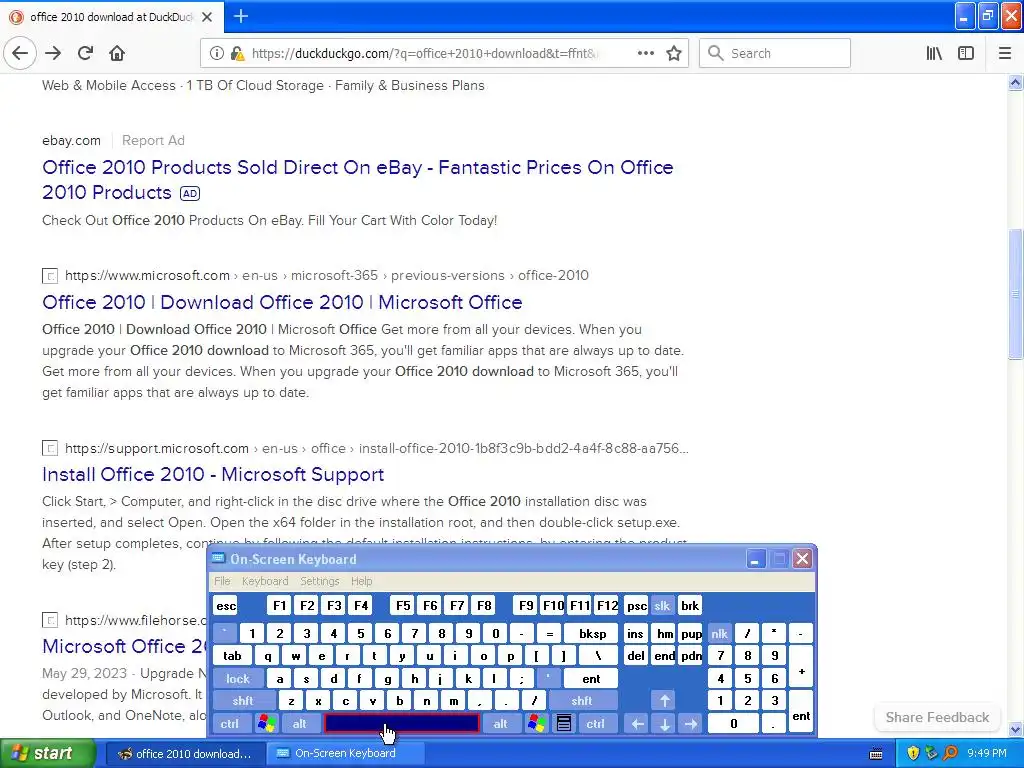Toggle the right ctrl key

(x=596, y=724)
